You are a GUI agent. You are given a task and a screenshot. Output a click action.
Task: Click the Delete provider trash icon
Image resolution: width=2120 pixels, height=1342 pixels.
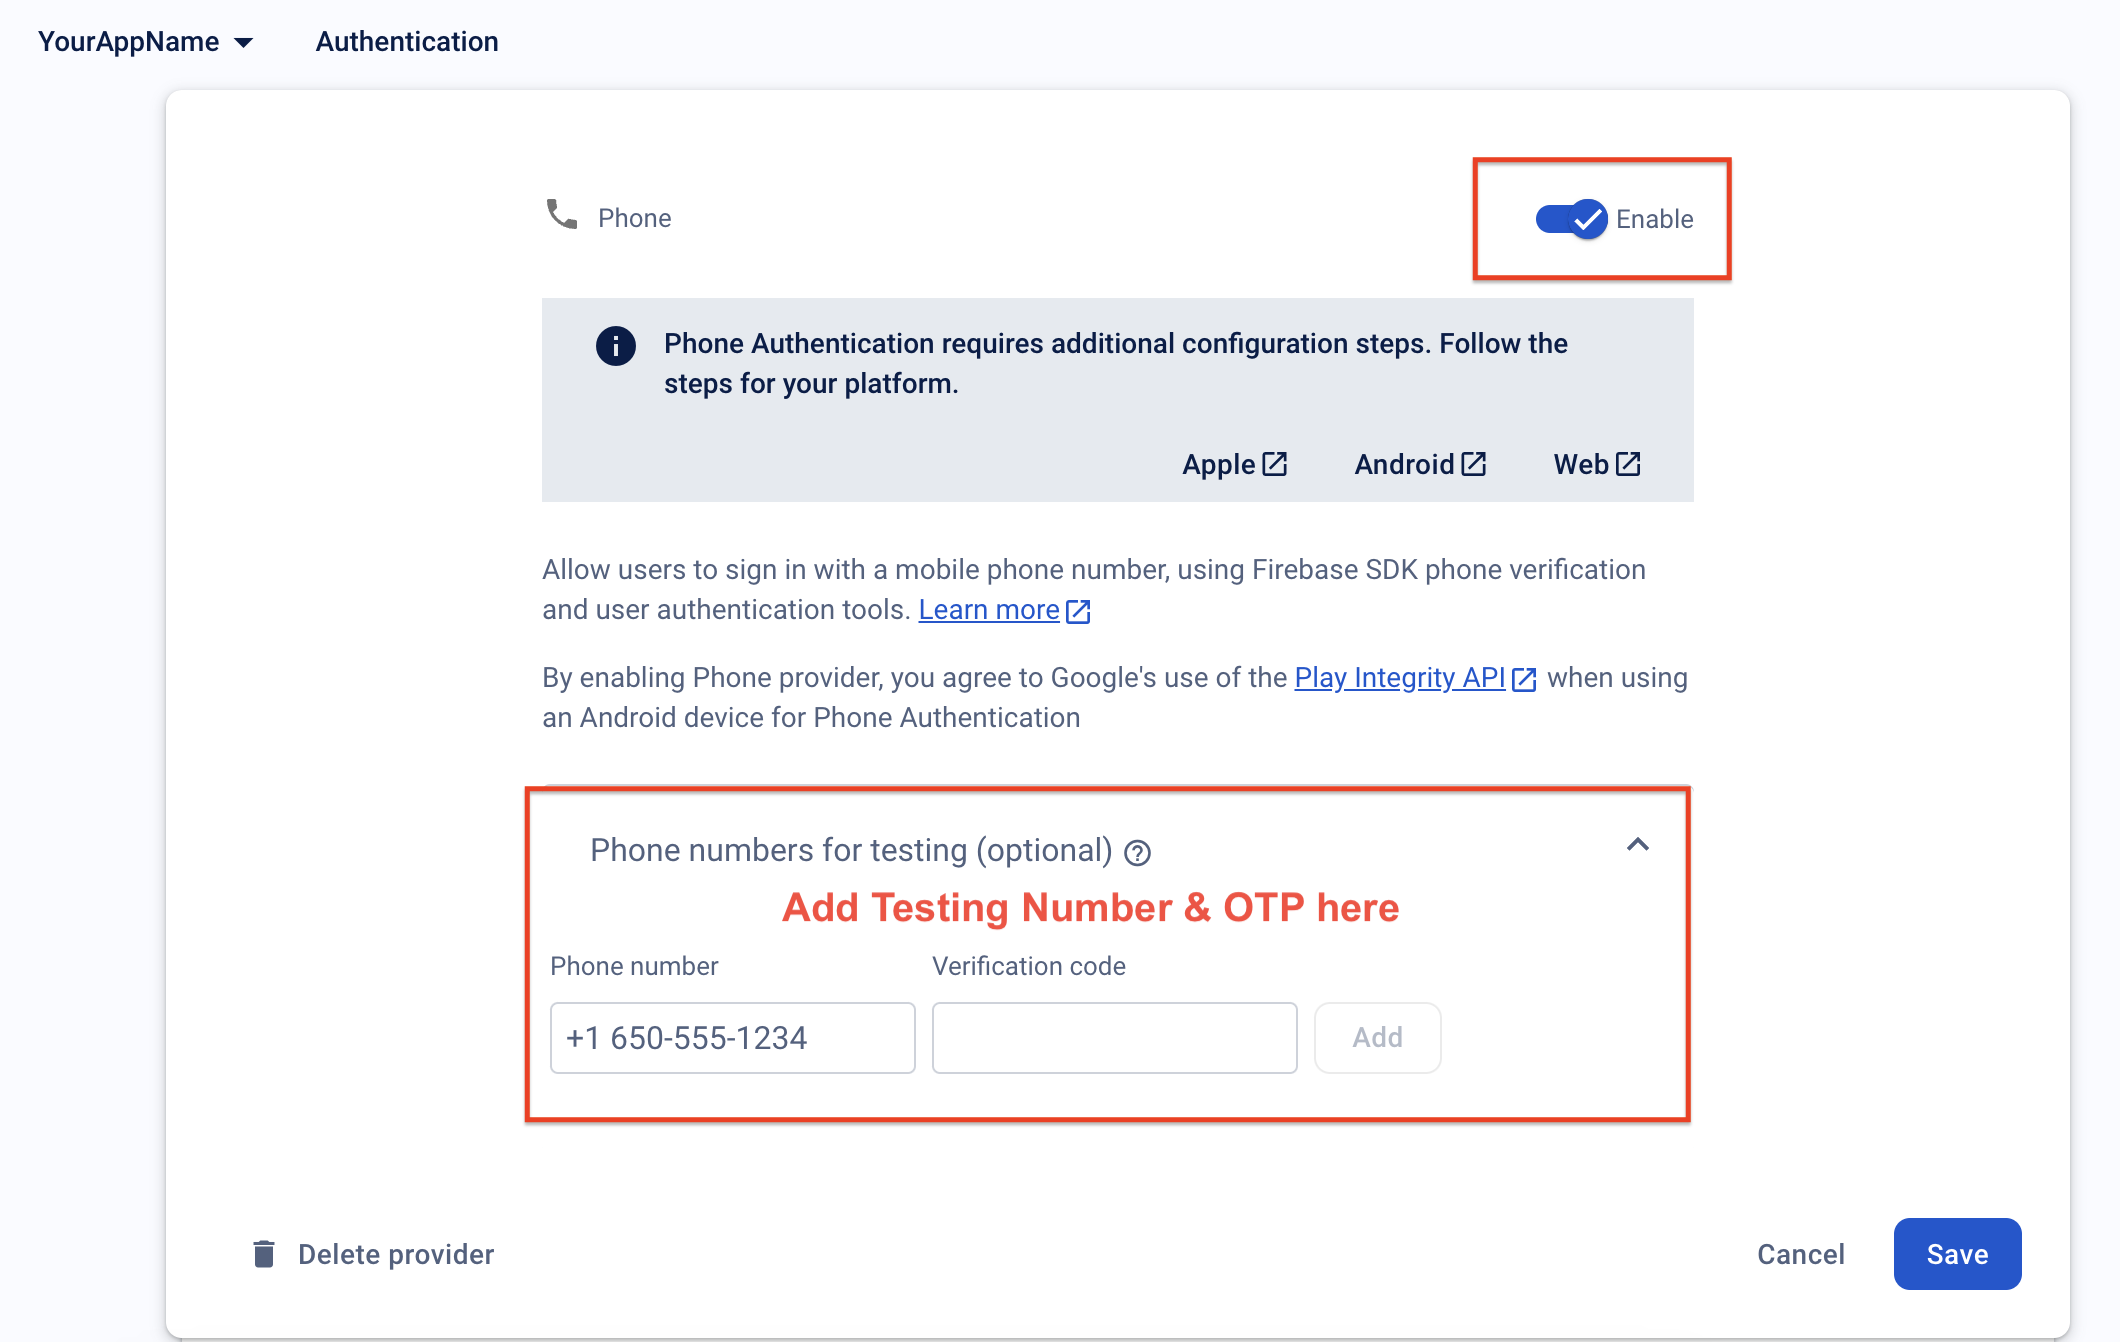[x=264, y=1254]
